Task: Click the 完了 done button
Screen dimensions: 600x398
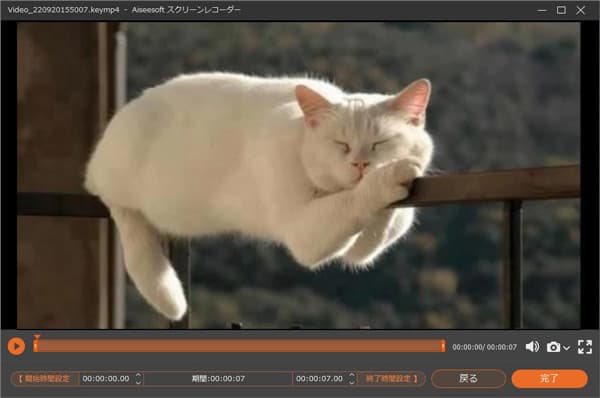Action: pos(549,379)
